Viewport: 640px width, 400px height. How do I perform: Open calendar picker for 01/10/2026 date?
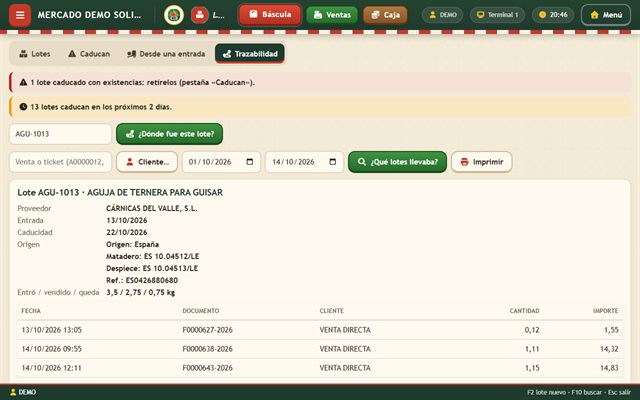250,162
